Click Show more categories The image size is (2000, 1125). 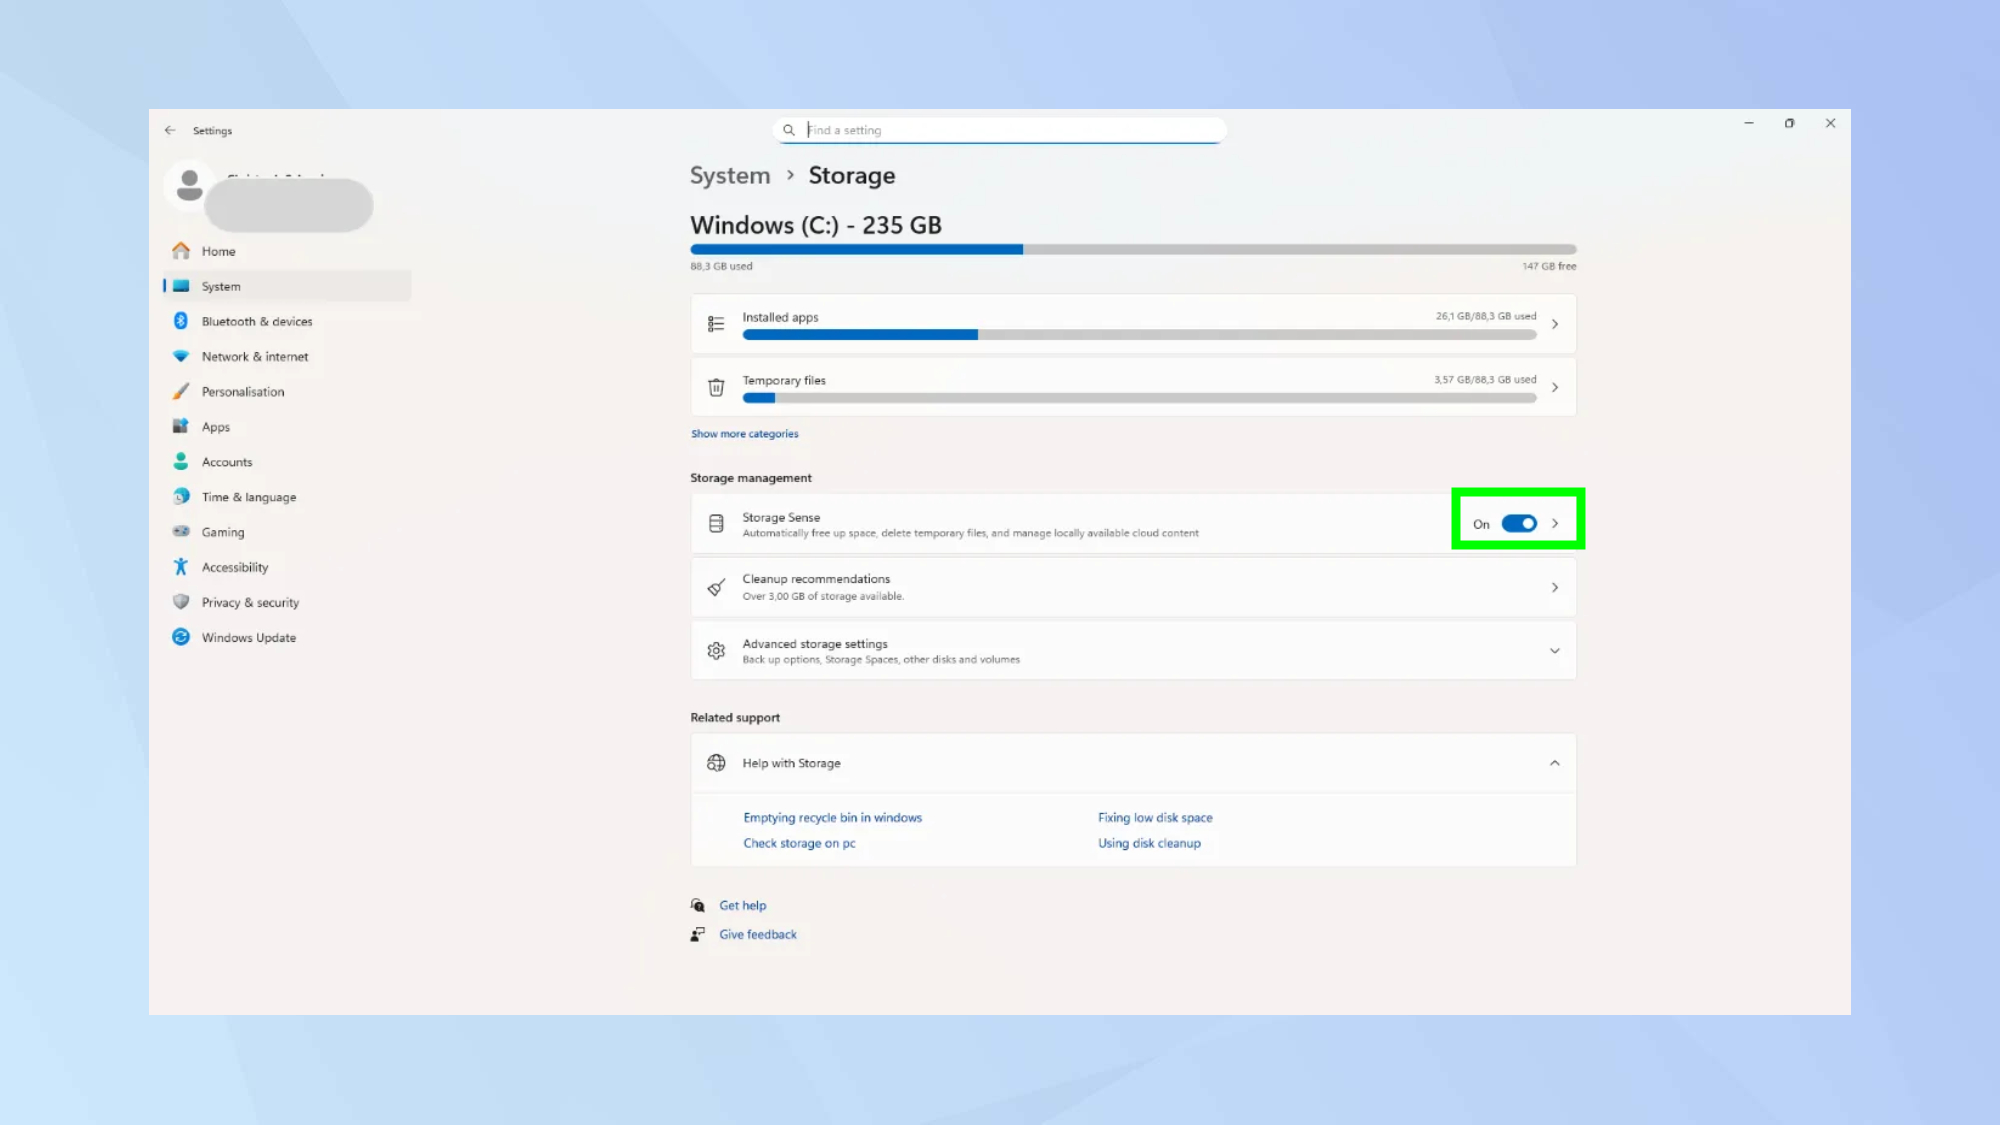[x=744, y=433]
